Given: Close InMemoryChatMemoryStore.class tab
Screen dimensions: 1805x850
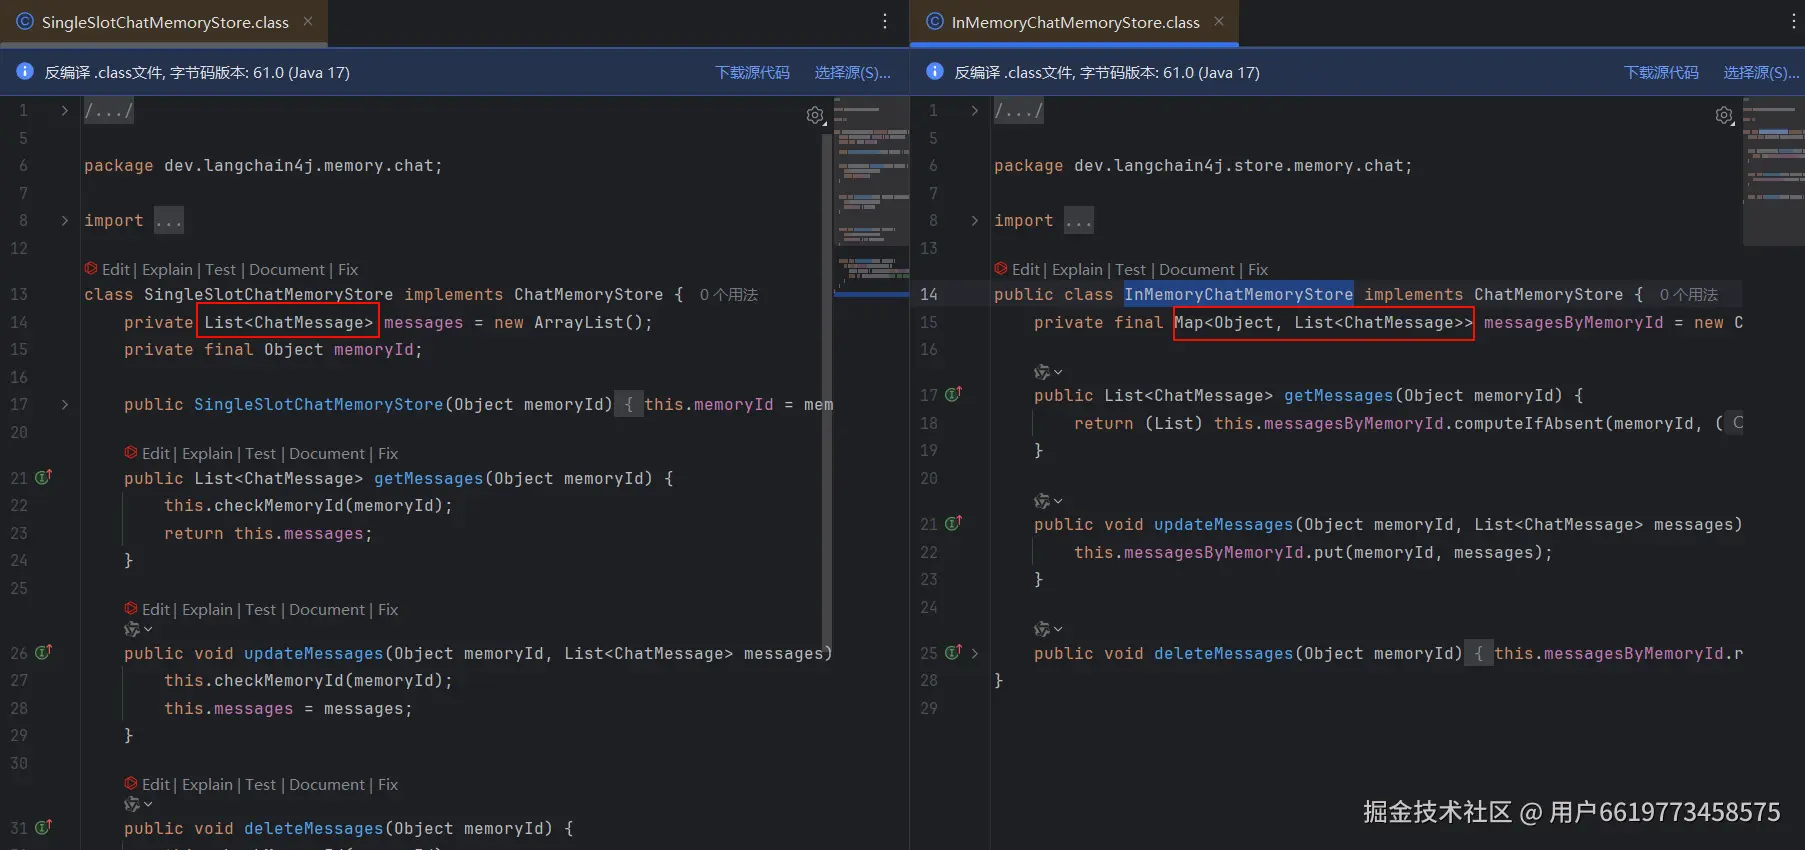Looking at the screenshot, I should click(1219, 21).
